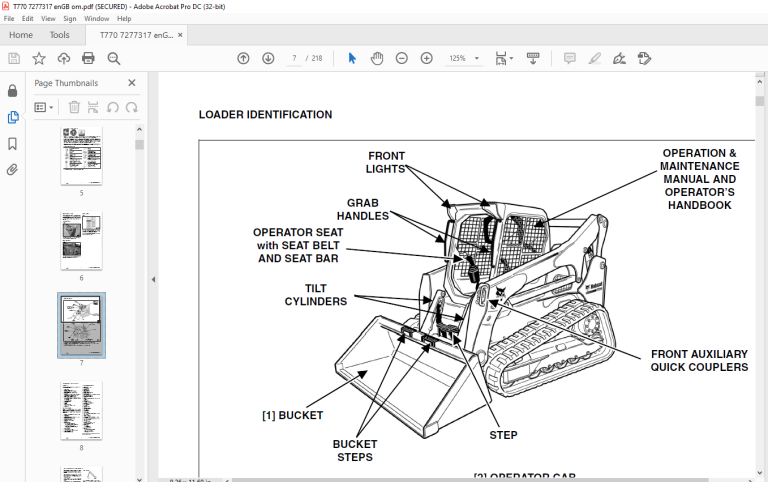Upload the file to cloud storage
This screenshot has width=768, height=482.
pos(64,59)
